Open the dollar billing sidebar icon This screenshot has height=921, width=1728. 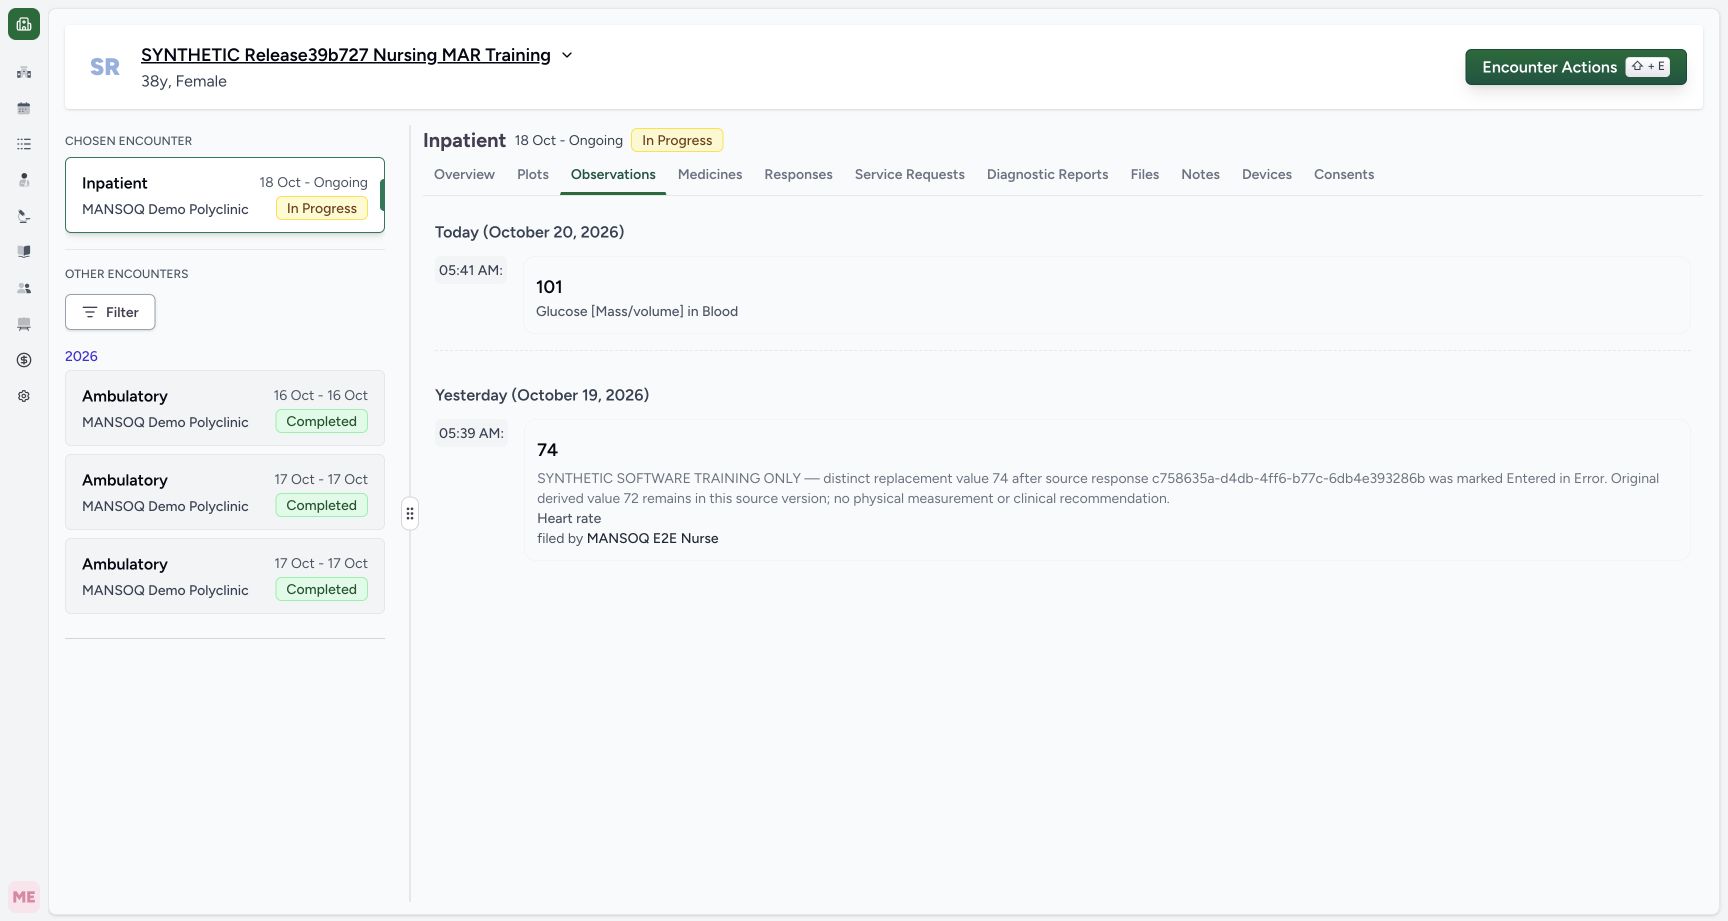point(24,360)
